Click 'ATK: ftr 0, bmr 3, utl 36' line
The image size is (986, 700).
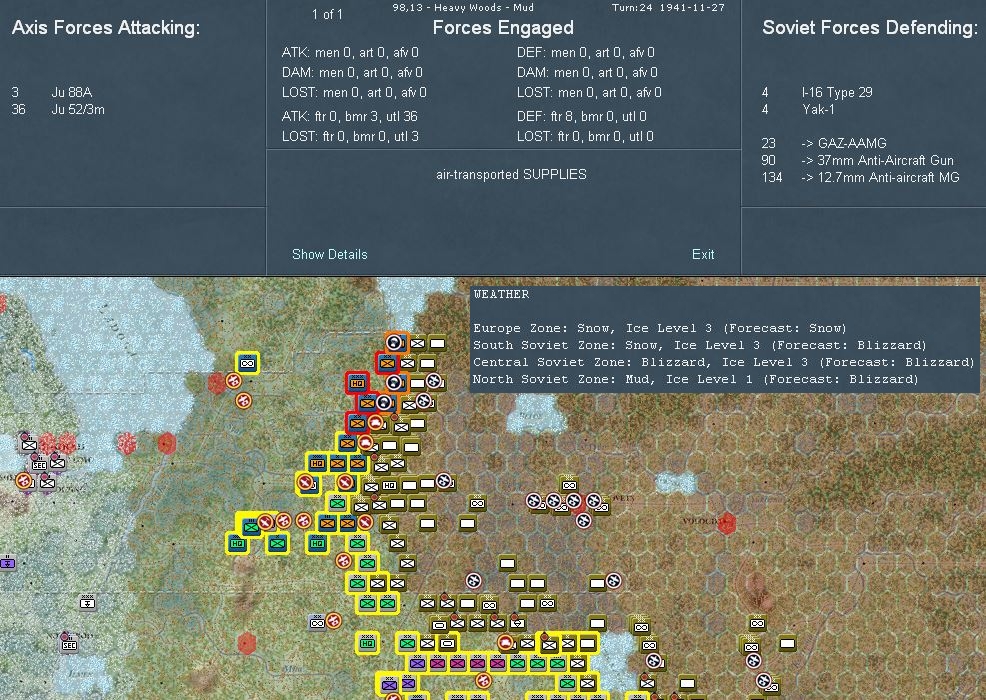350,116
